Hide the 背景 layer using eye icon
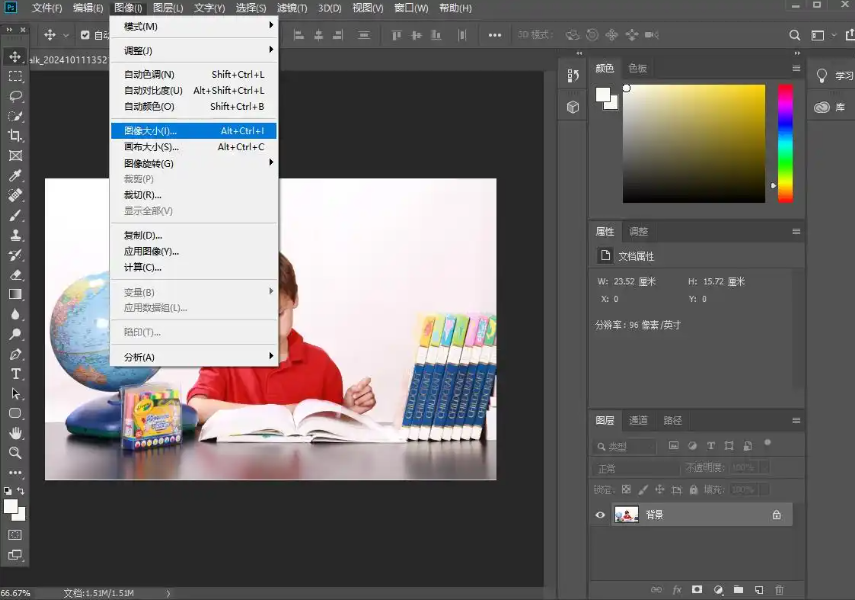Screen dimensions: 855x600 click(601, 515)
